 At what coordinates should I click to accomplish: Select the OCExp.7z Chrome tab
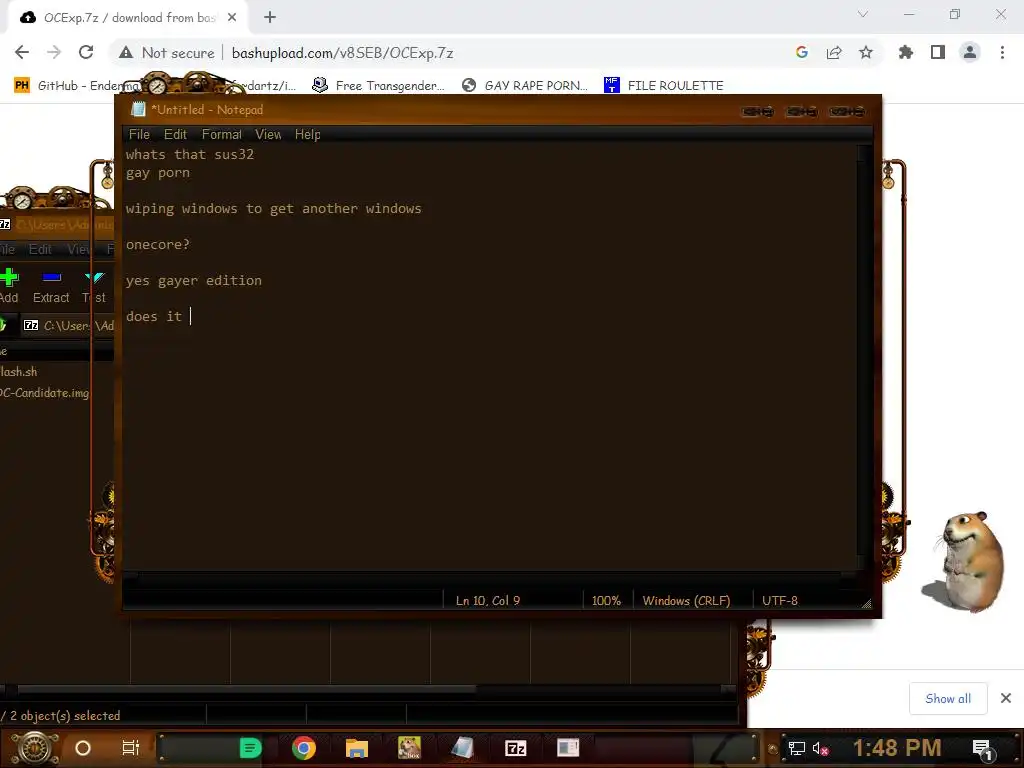tap(128, 18)
